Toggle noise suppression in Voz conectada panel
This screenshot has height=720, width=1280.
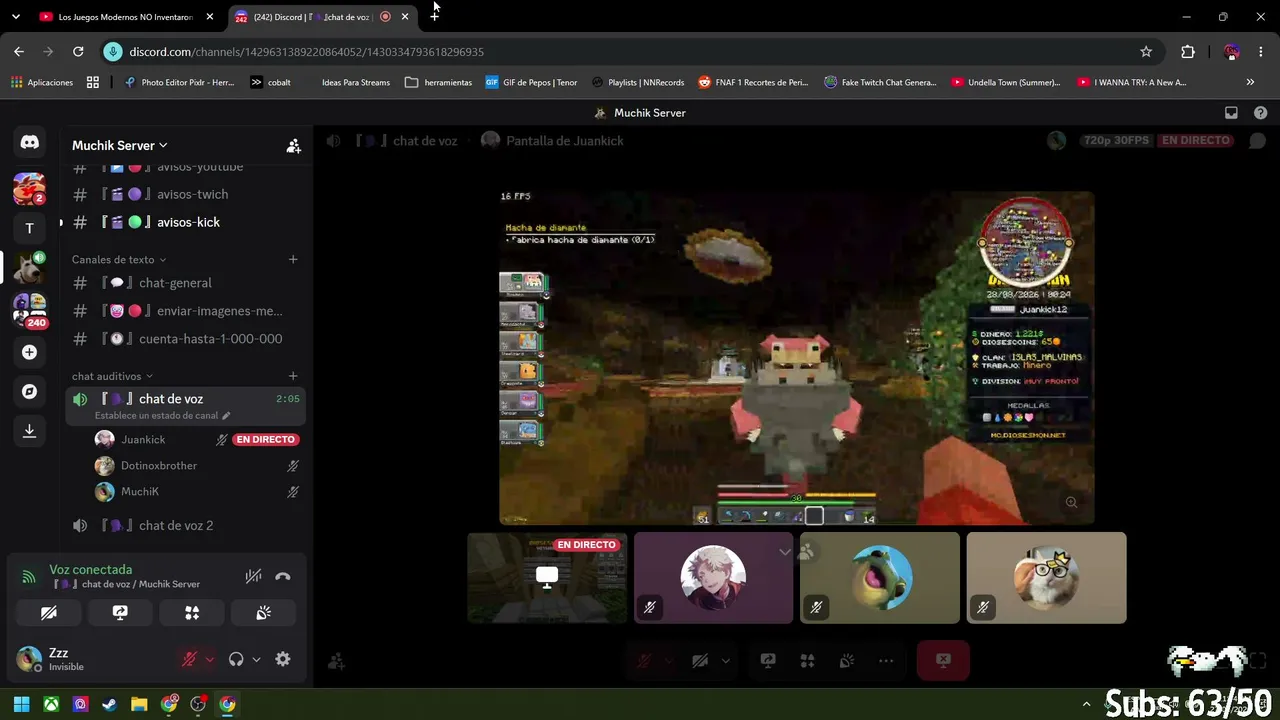254,576
